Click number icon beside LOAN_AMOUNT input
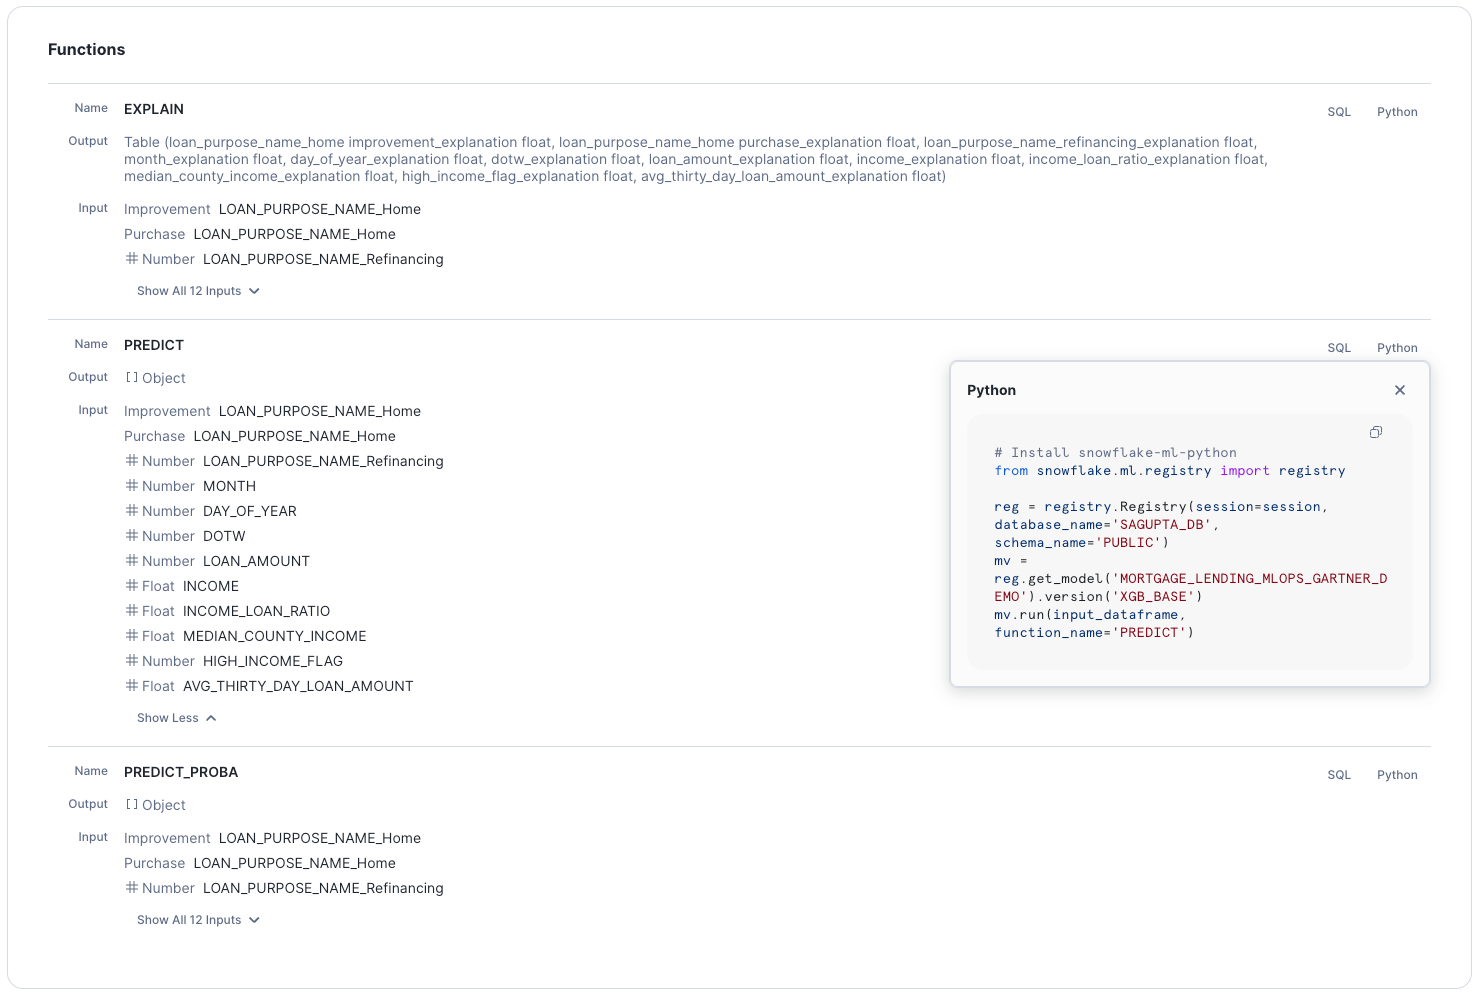Image resolution: width=1478 pixels, height=997 pixels. (x=132, y=561)
